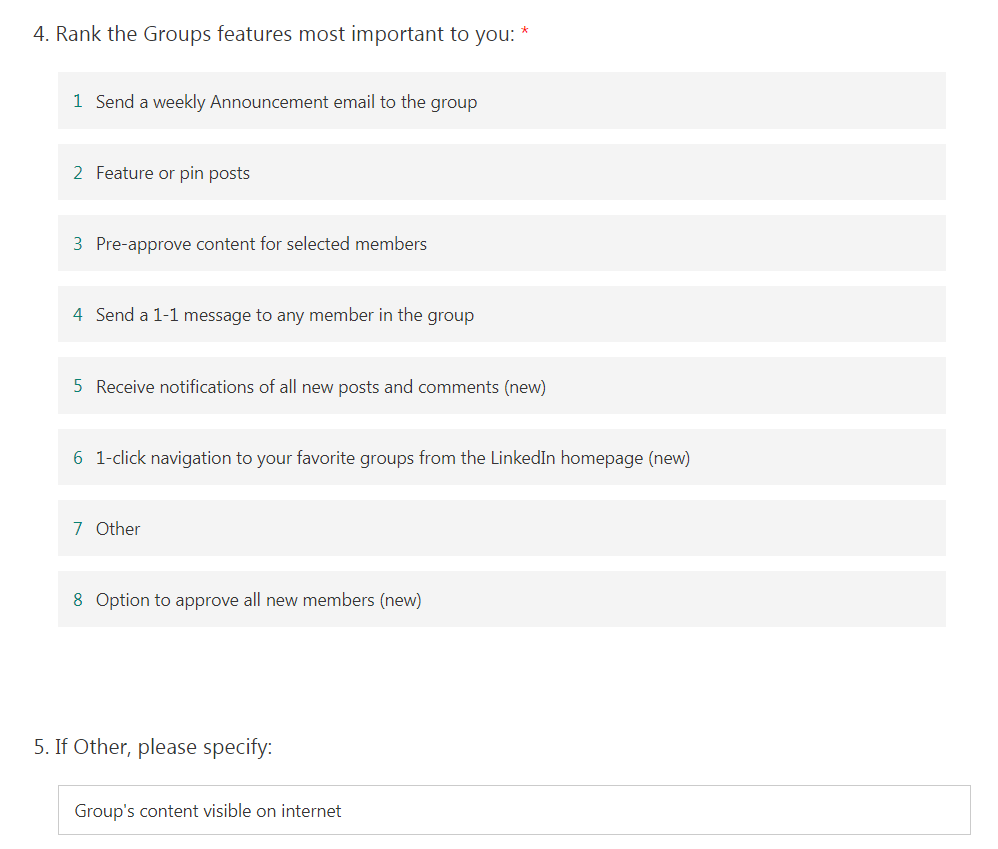The image size is (998, 849).
Task: Click rank number 4 beside 1-1 message
Action: [x=78, y=314]
